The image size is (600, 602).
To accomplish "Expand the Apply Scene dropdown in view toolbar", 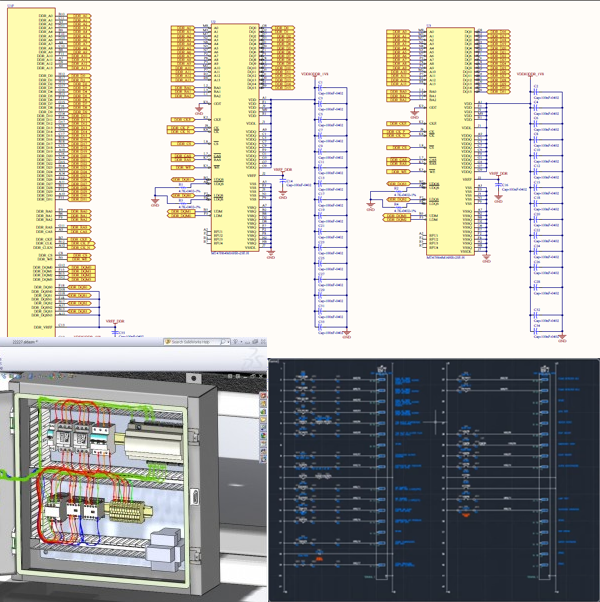I will [64, 376].
